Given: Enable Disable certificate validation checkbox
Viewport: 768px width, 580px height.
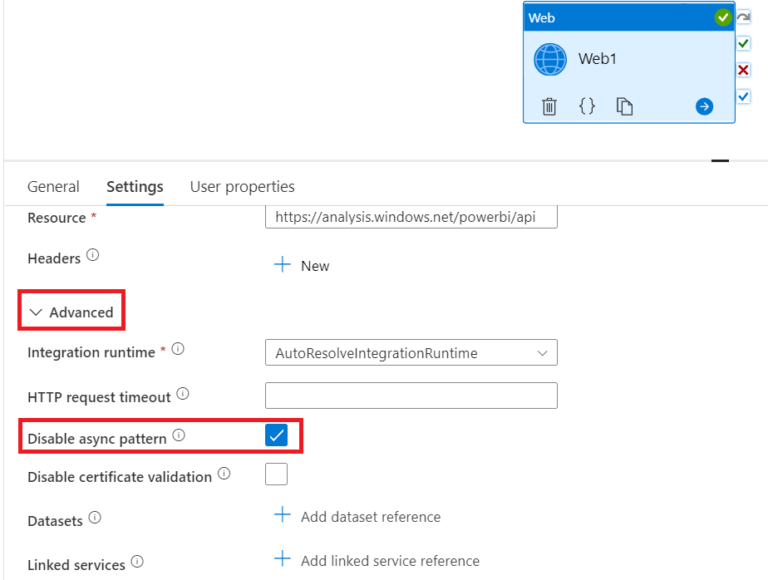Looking at the screenshot, I should (276, 474).
